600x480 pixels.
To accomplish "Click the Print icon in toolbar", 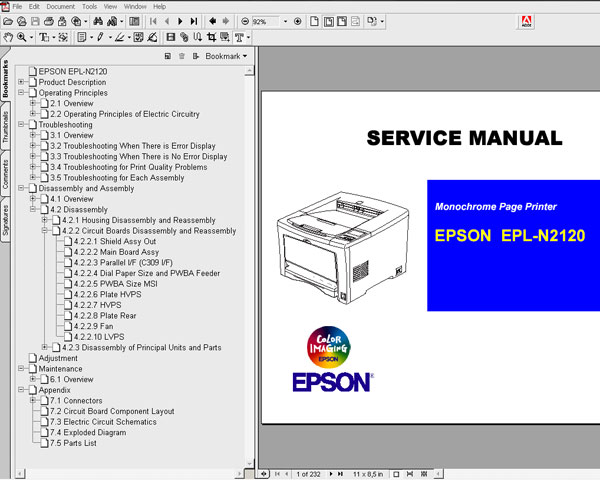I will (49, 21).
